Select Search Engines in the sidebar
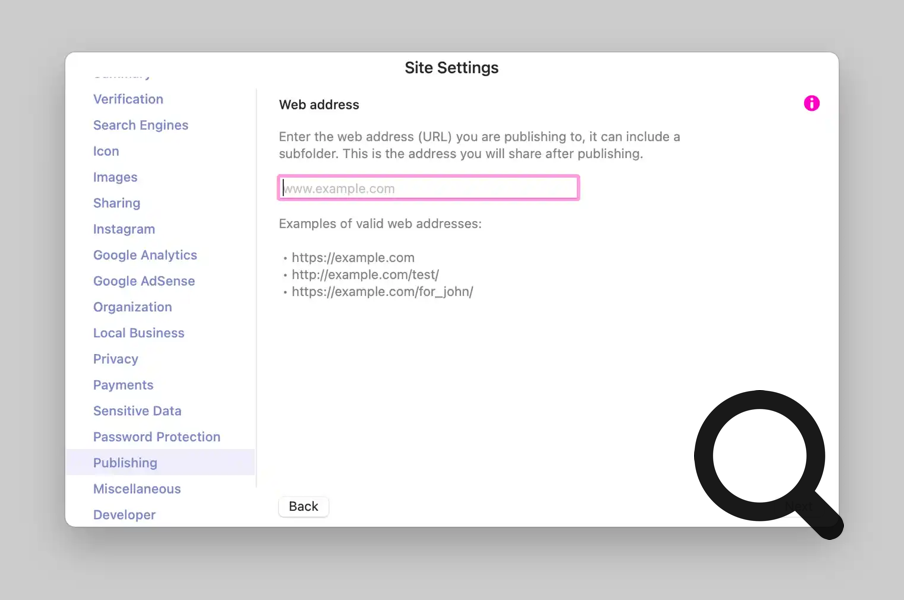The width and height of the screenshot is (904, 600). (140, 125)
